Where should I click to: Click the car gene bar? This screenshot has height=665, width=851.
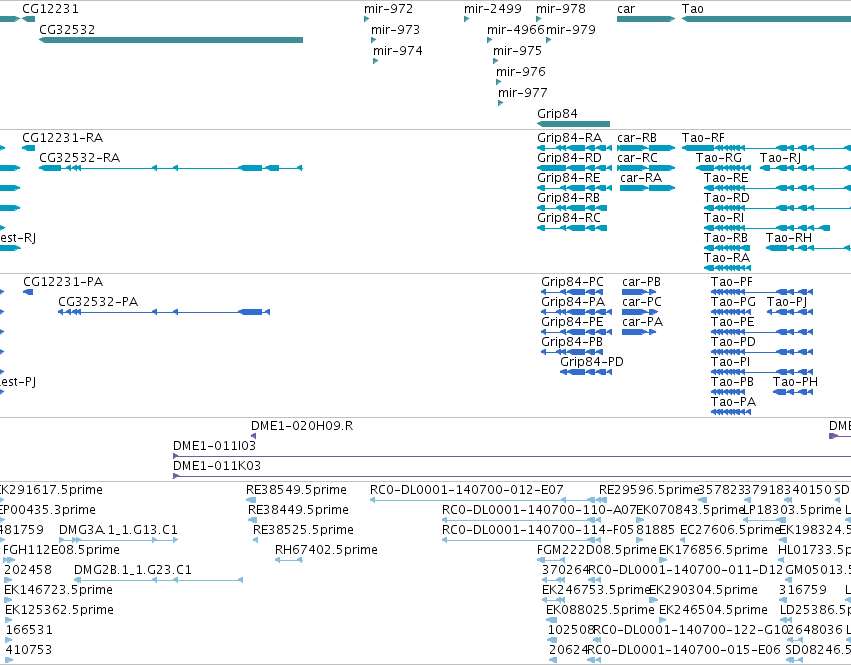[646, 19]
